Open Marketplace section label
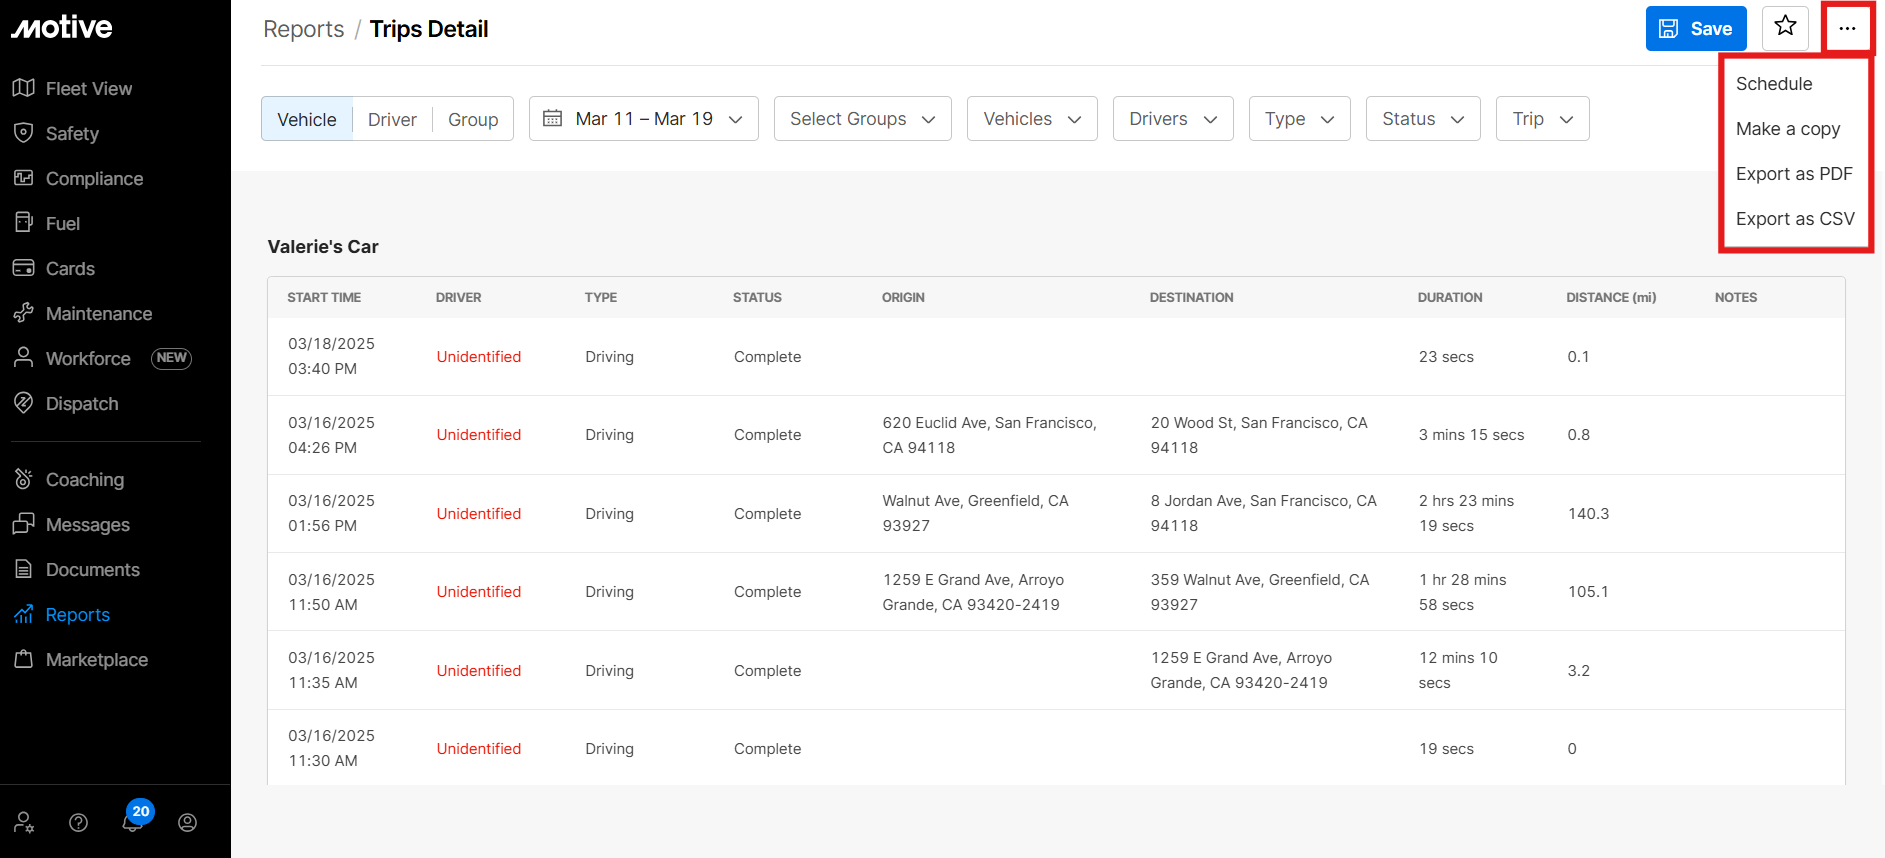1885x858 pixels. (x=97, y=659)
